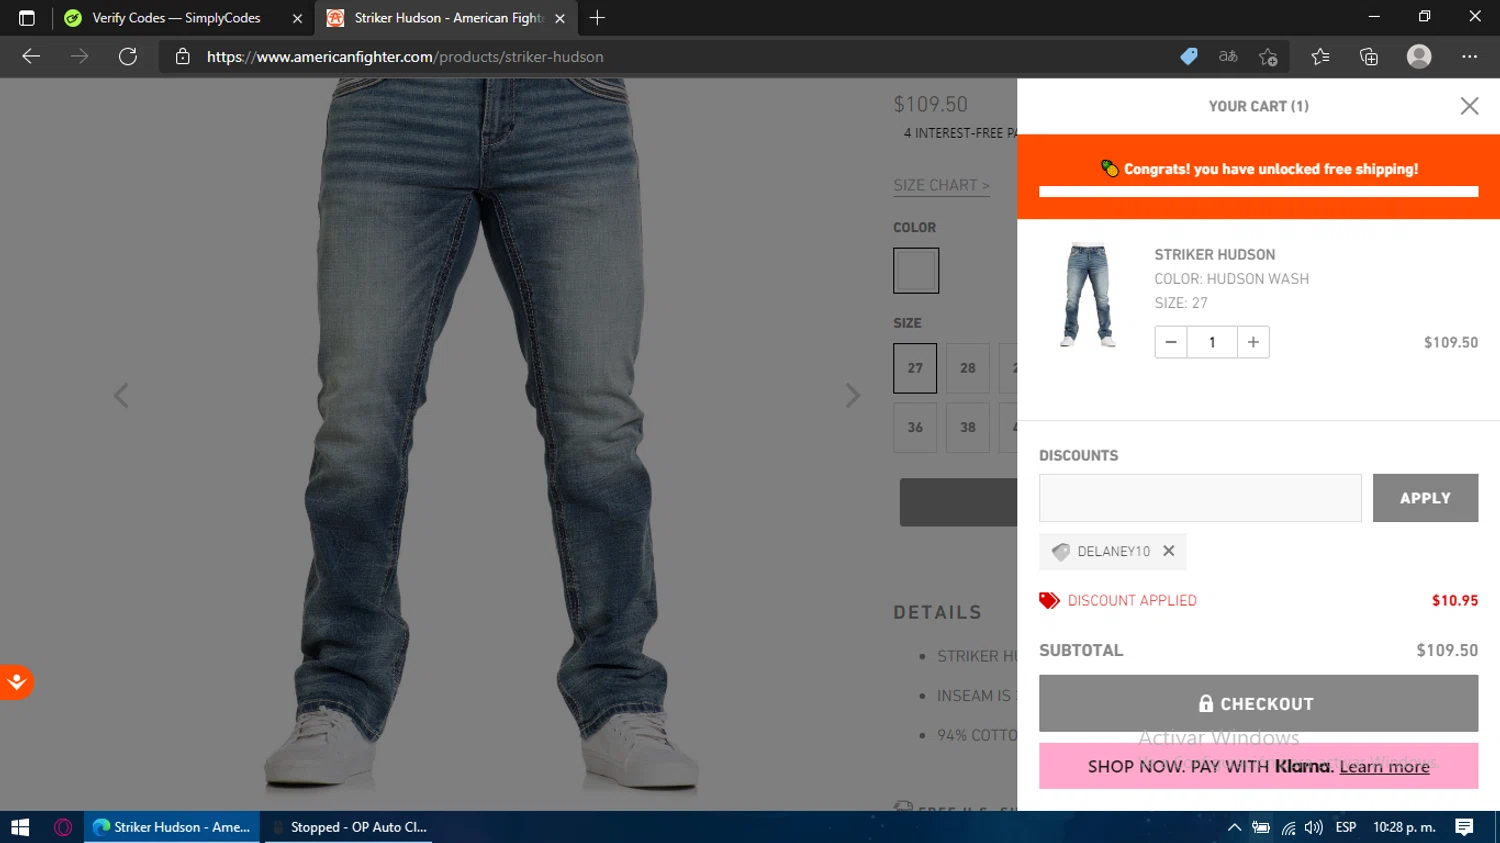
Task: Select the Hudson Wash color swatch
Action: coord(916,270)
